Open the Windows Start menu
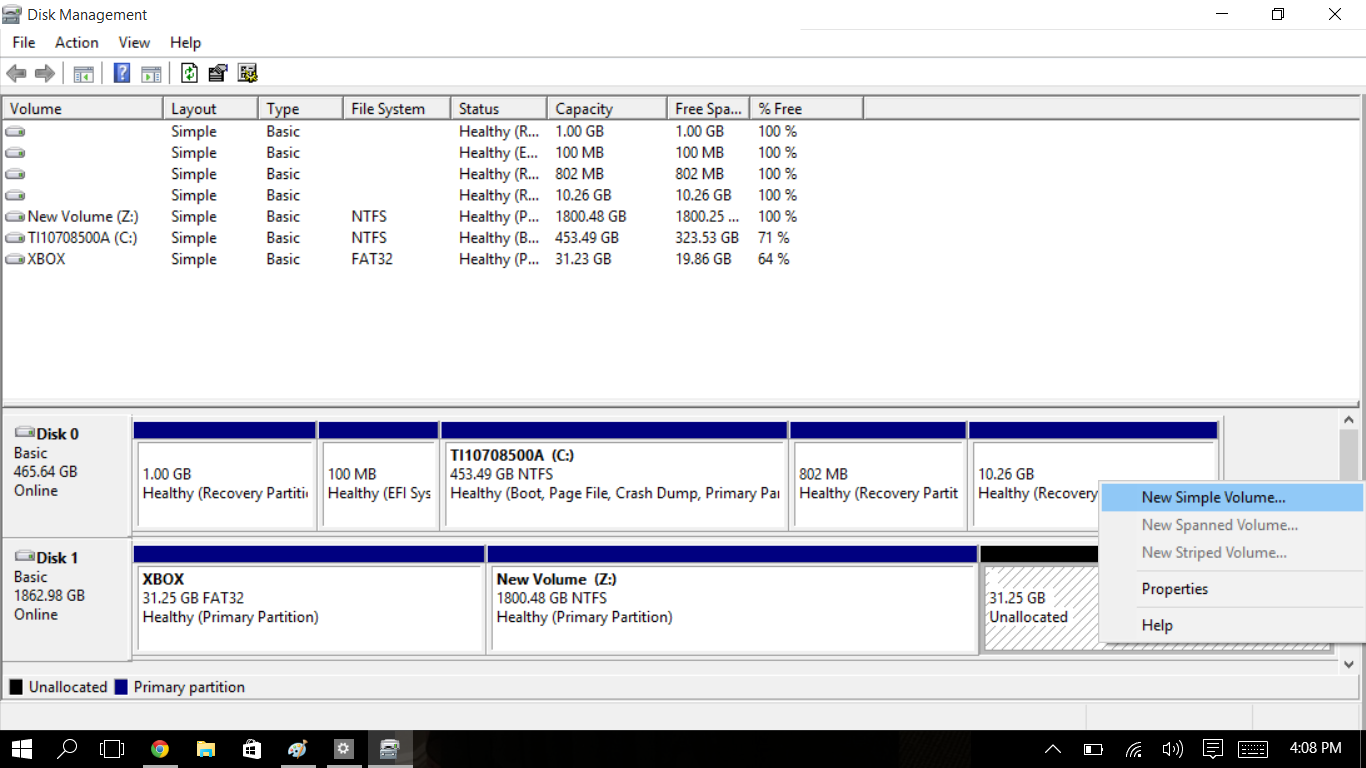 point(20,748)
